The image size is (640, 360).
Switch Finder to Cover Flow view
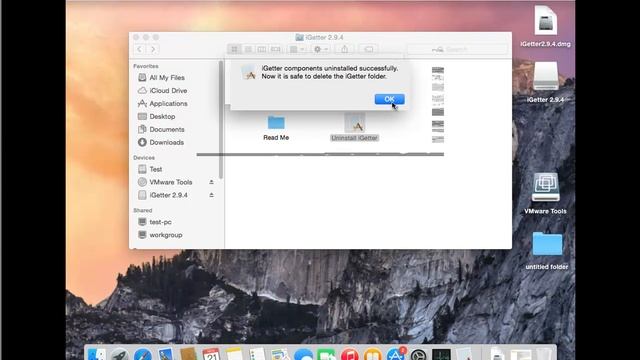[276, 49]
